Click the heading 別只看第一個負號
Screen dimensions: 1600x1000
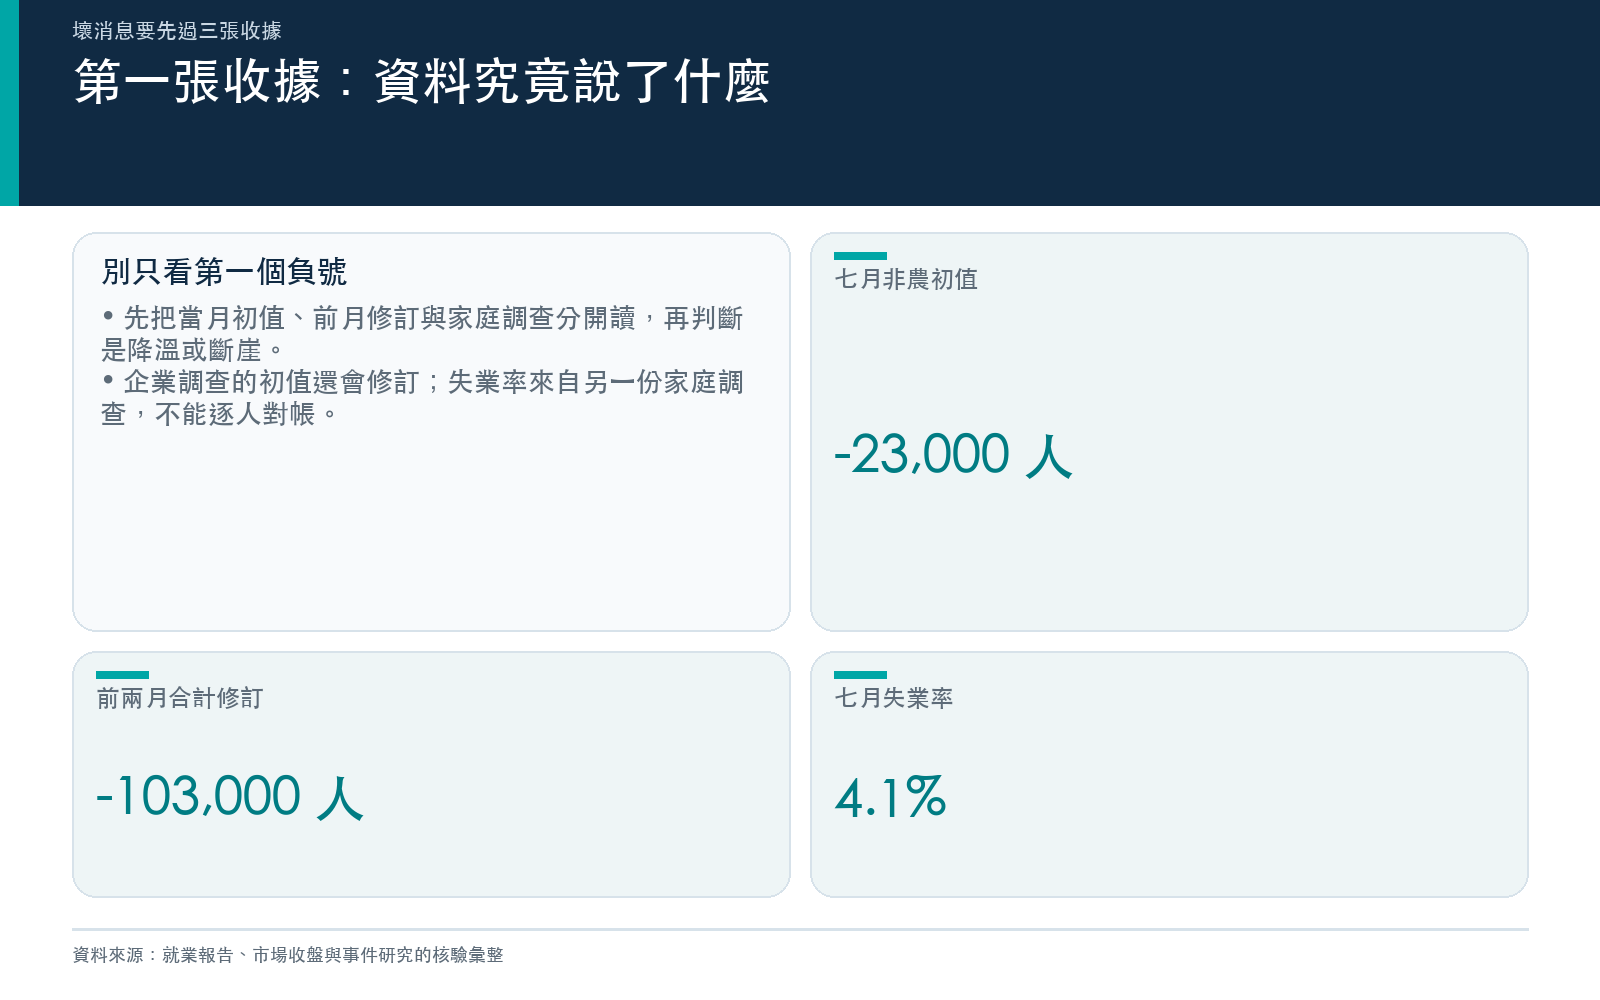pyautogui.click(x=224, y=271)
